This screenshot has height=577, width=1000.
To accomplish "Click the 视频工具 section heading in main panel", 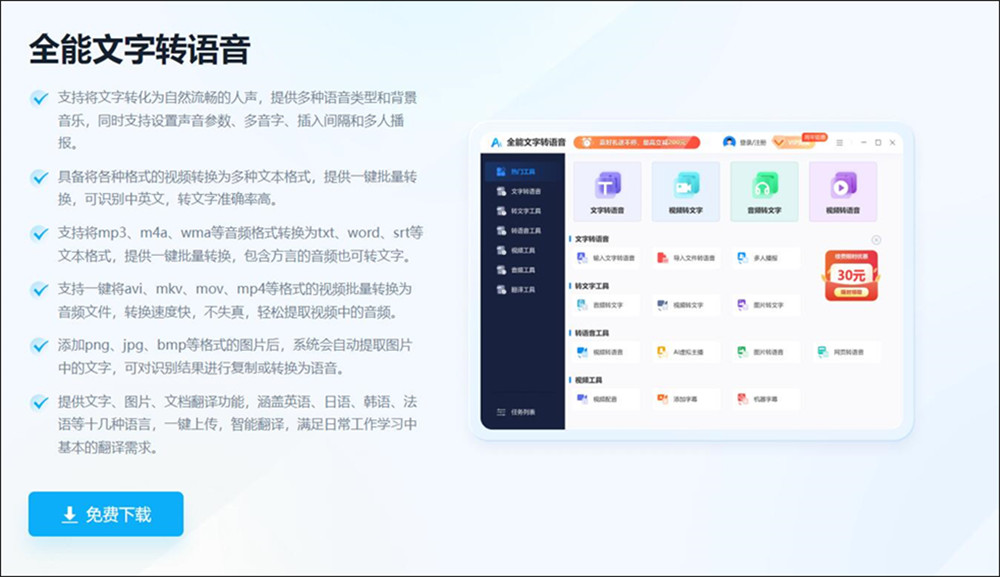I will tap(589, 380).
